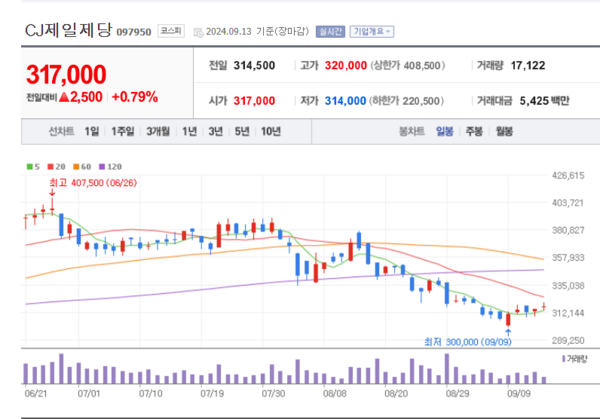Viewport: 600px width, 419px height.
Task: Switch to the 10년 line chart
Action: tap(270, 132)
